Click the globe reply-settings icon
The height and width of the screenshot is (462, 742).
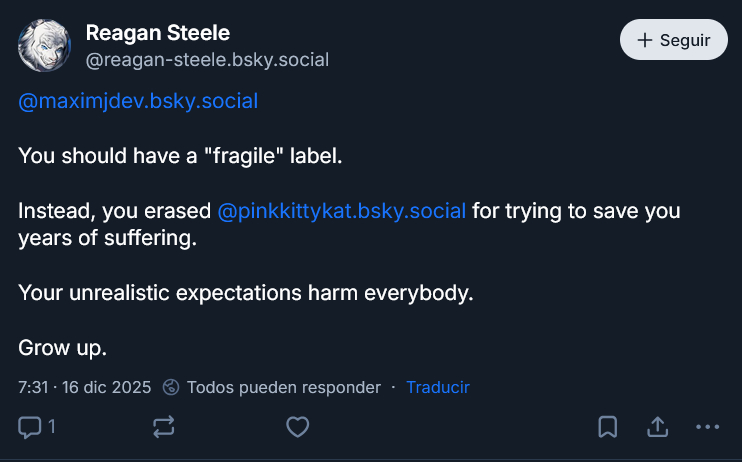click(x=171, y=387)
